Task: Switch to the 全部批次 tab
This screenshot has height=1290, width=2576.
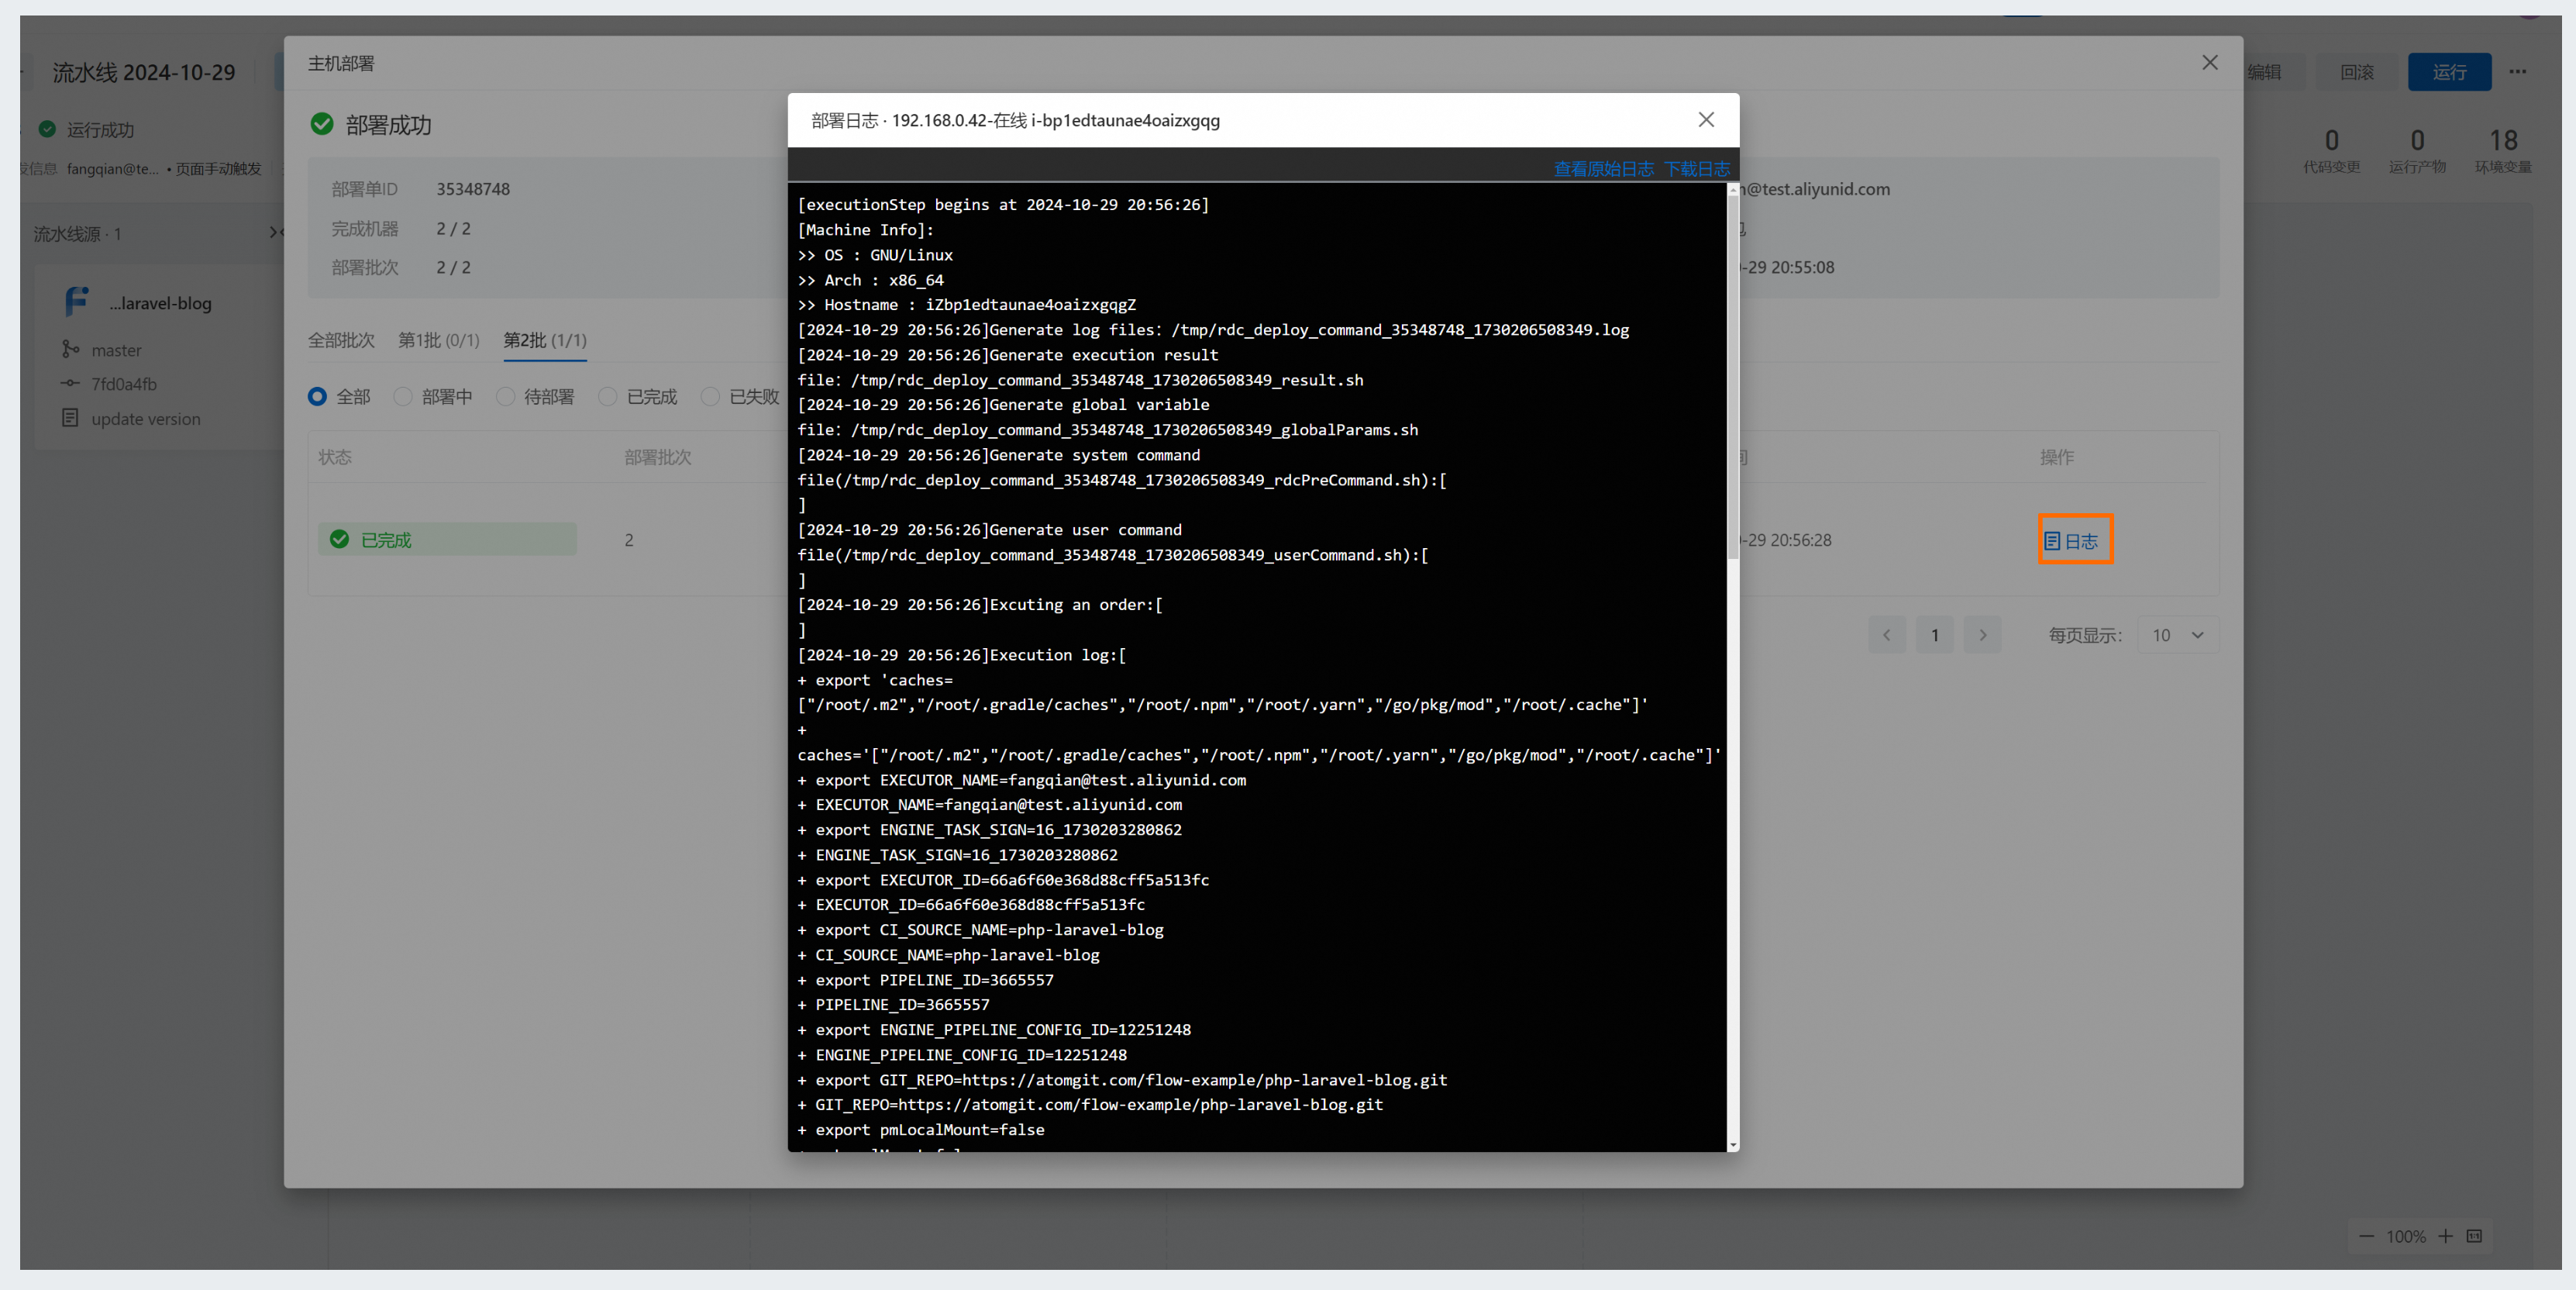Action: (341, 340)
